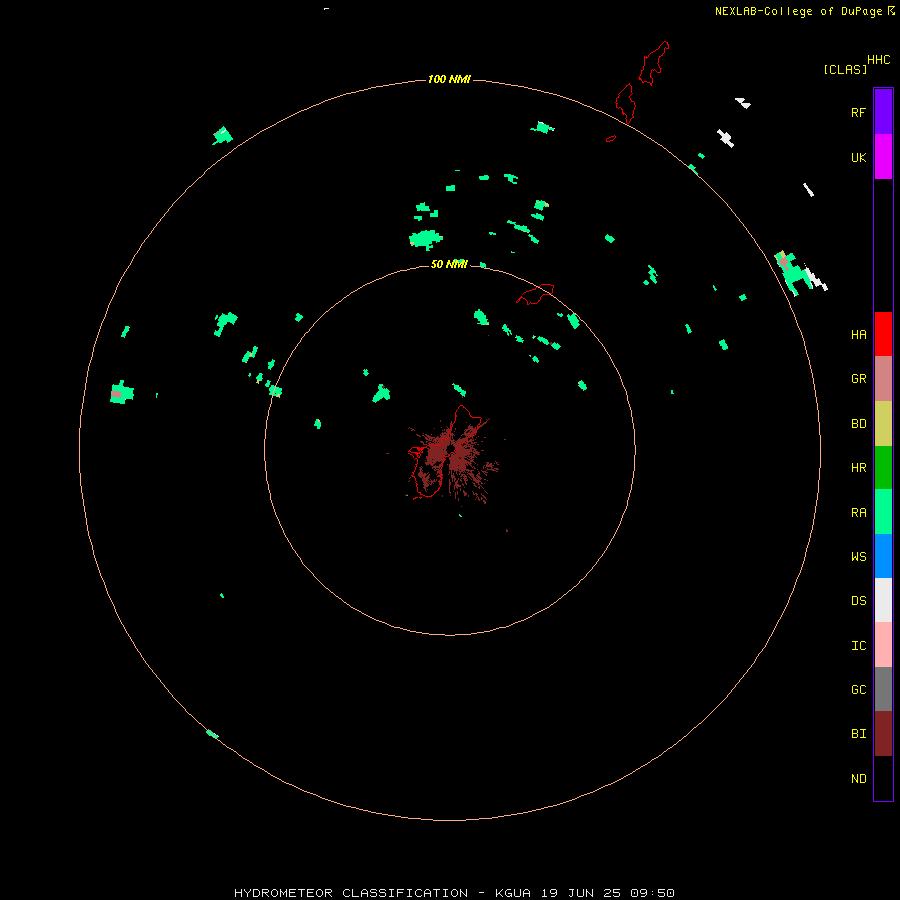This screenshot has width=900, height=900.
Task: Click the [CLAS] label
Action: [x=845, y=69]
